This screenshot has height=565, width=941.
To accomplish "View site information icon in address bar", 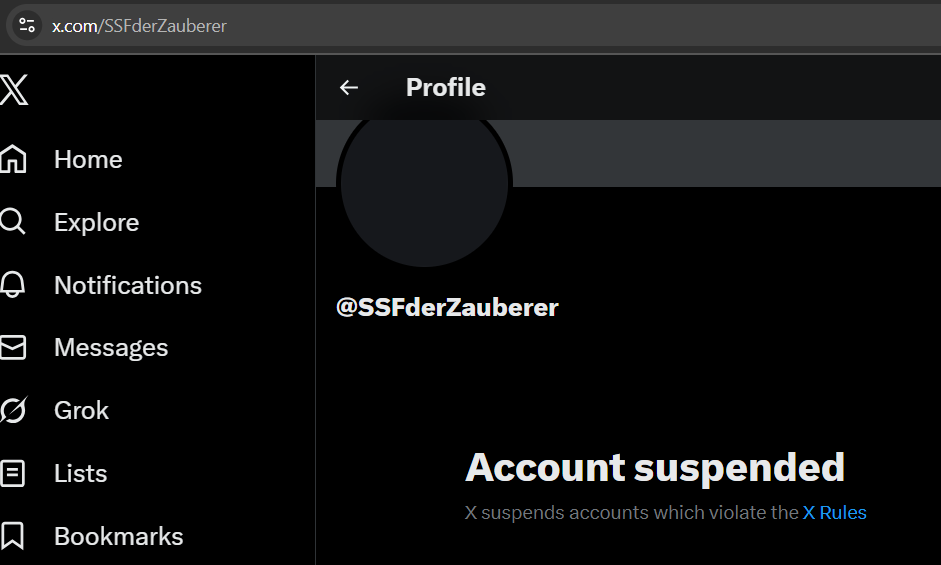I will tap(27, 26).
